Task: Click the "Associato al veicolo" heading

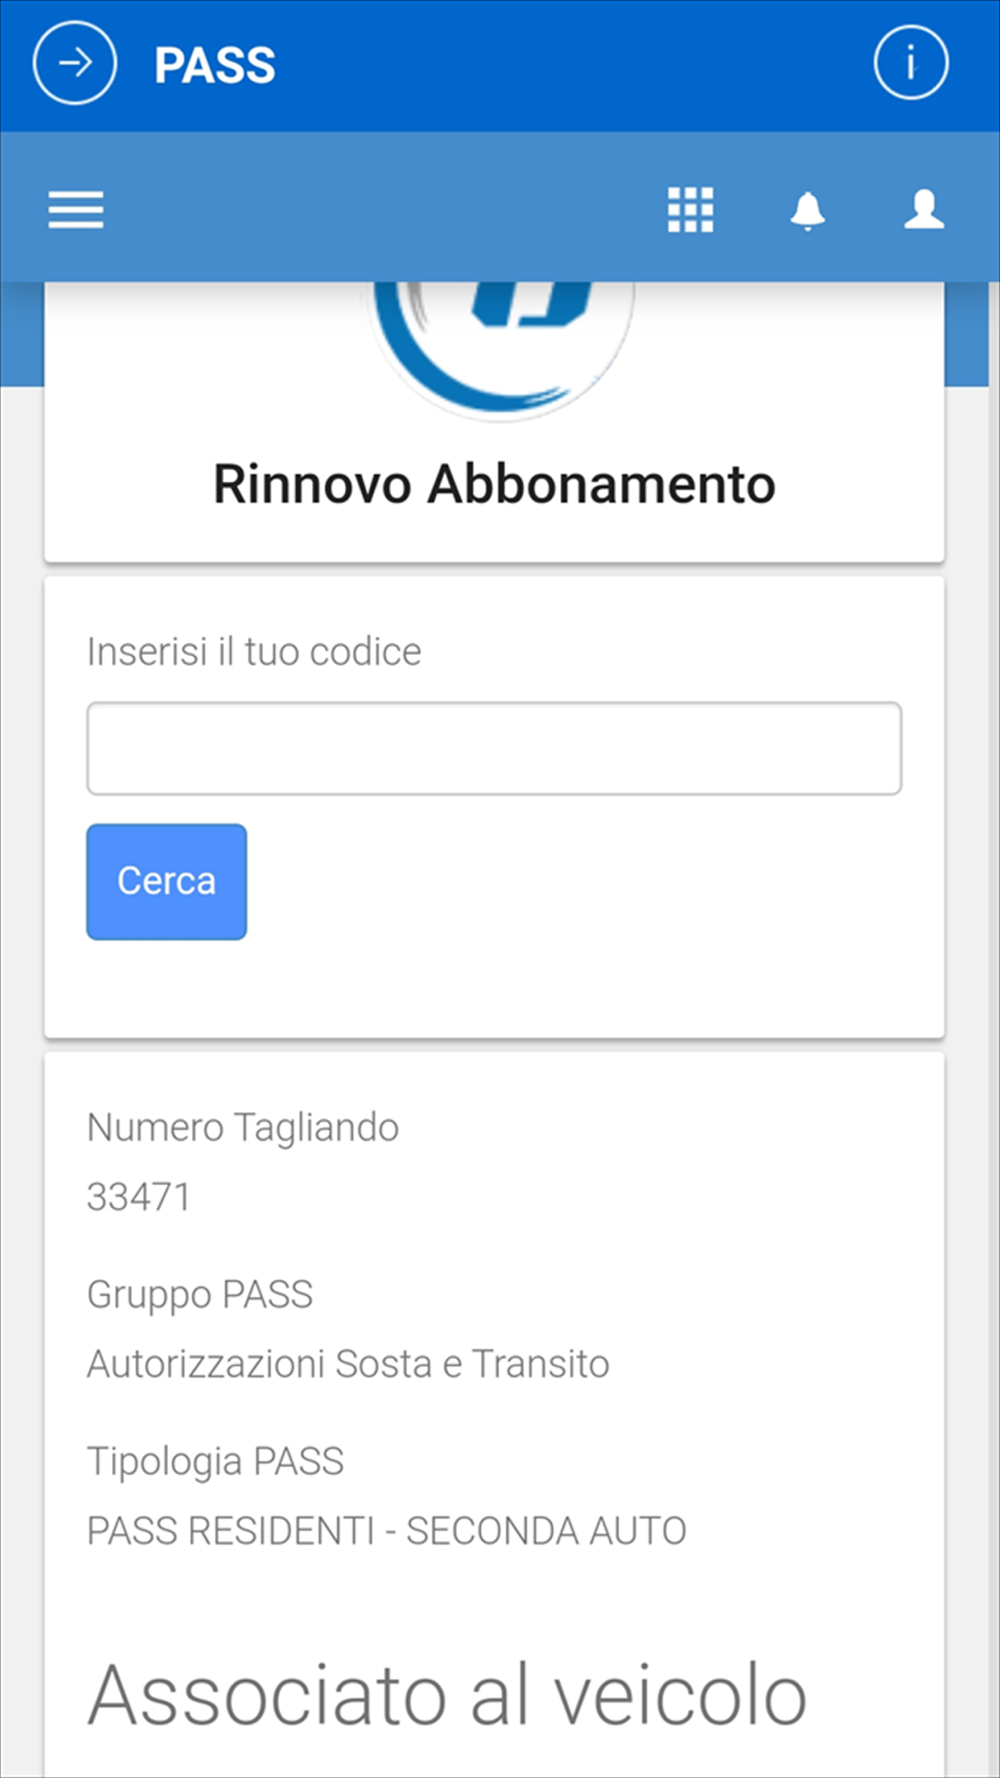Action: coord(447,1695)
